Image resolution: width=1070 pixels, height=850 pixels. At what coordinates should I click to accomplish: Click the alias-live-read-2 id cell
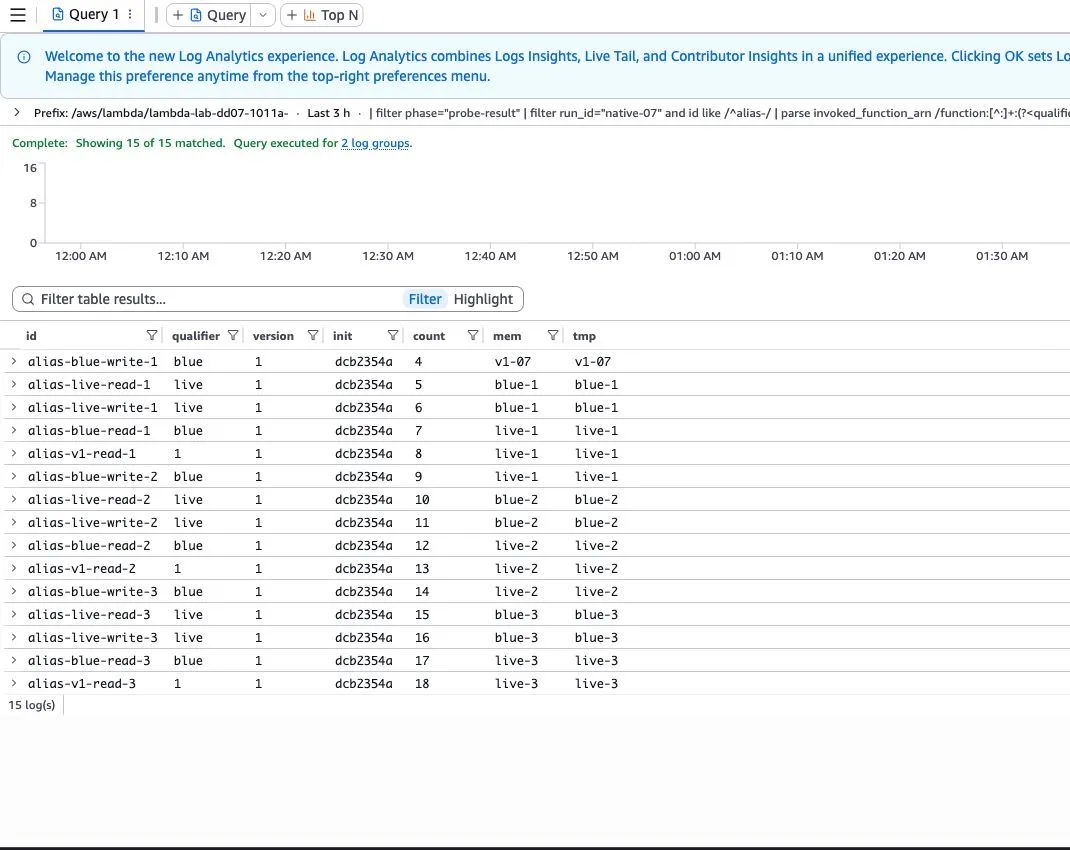(89, 500)
